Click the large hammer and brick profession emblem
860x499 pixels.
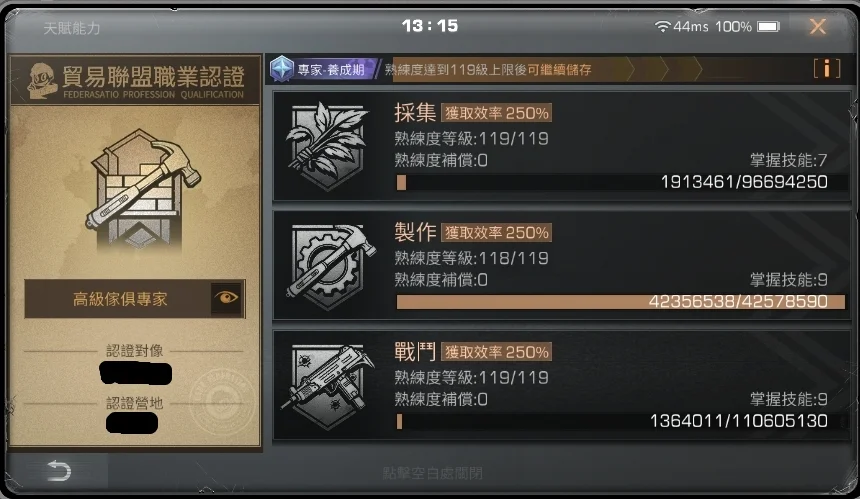[143, 189]
